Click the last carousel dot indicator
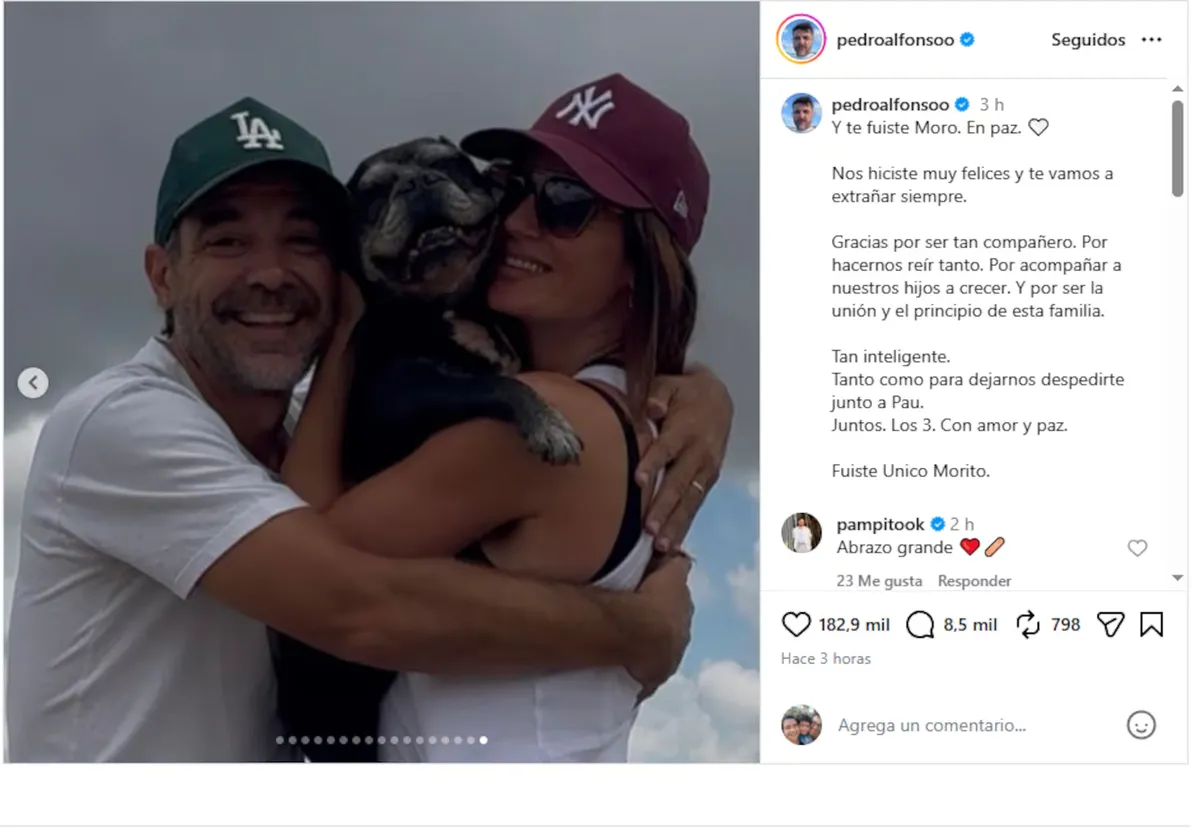The width and height of the screenshot is (1200, 833). [x=483, y=741]
